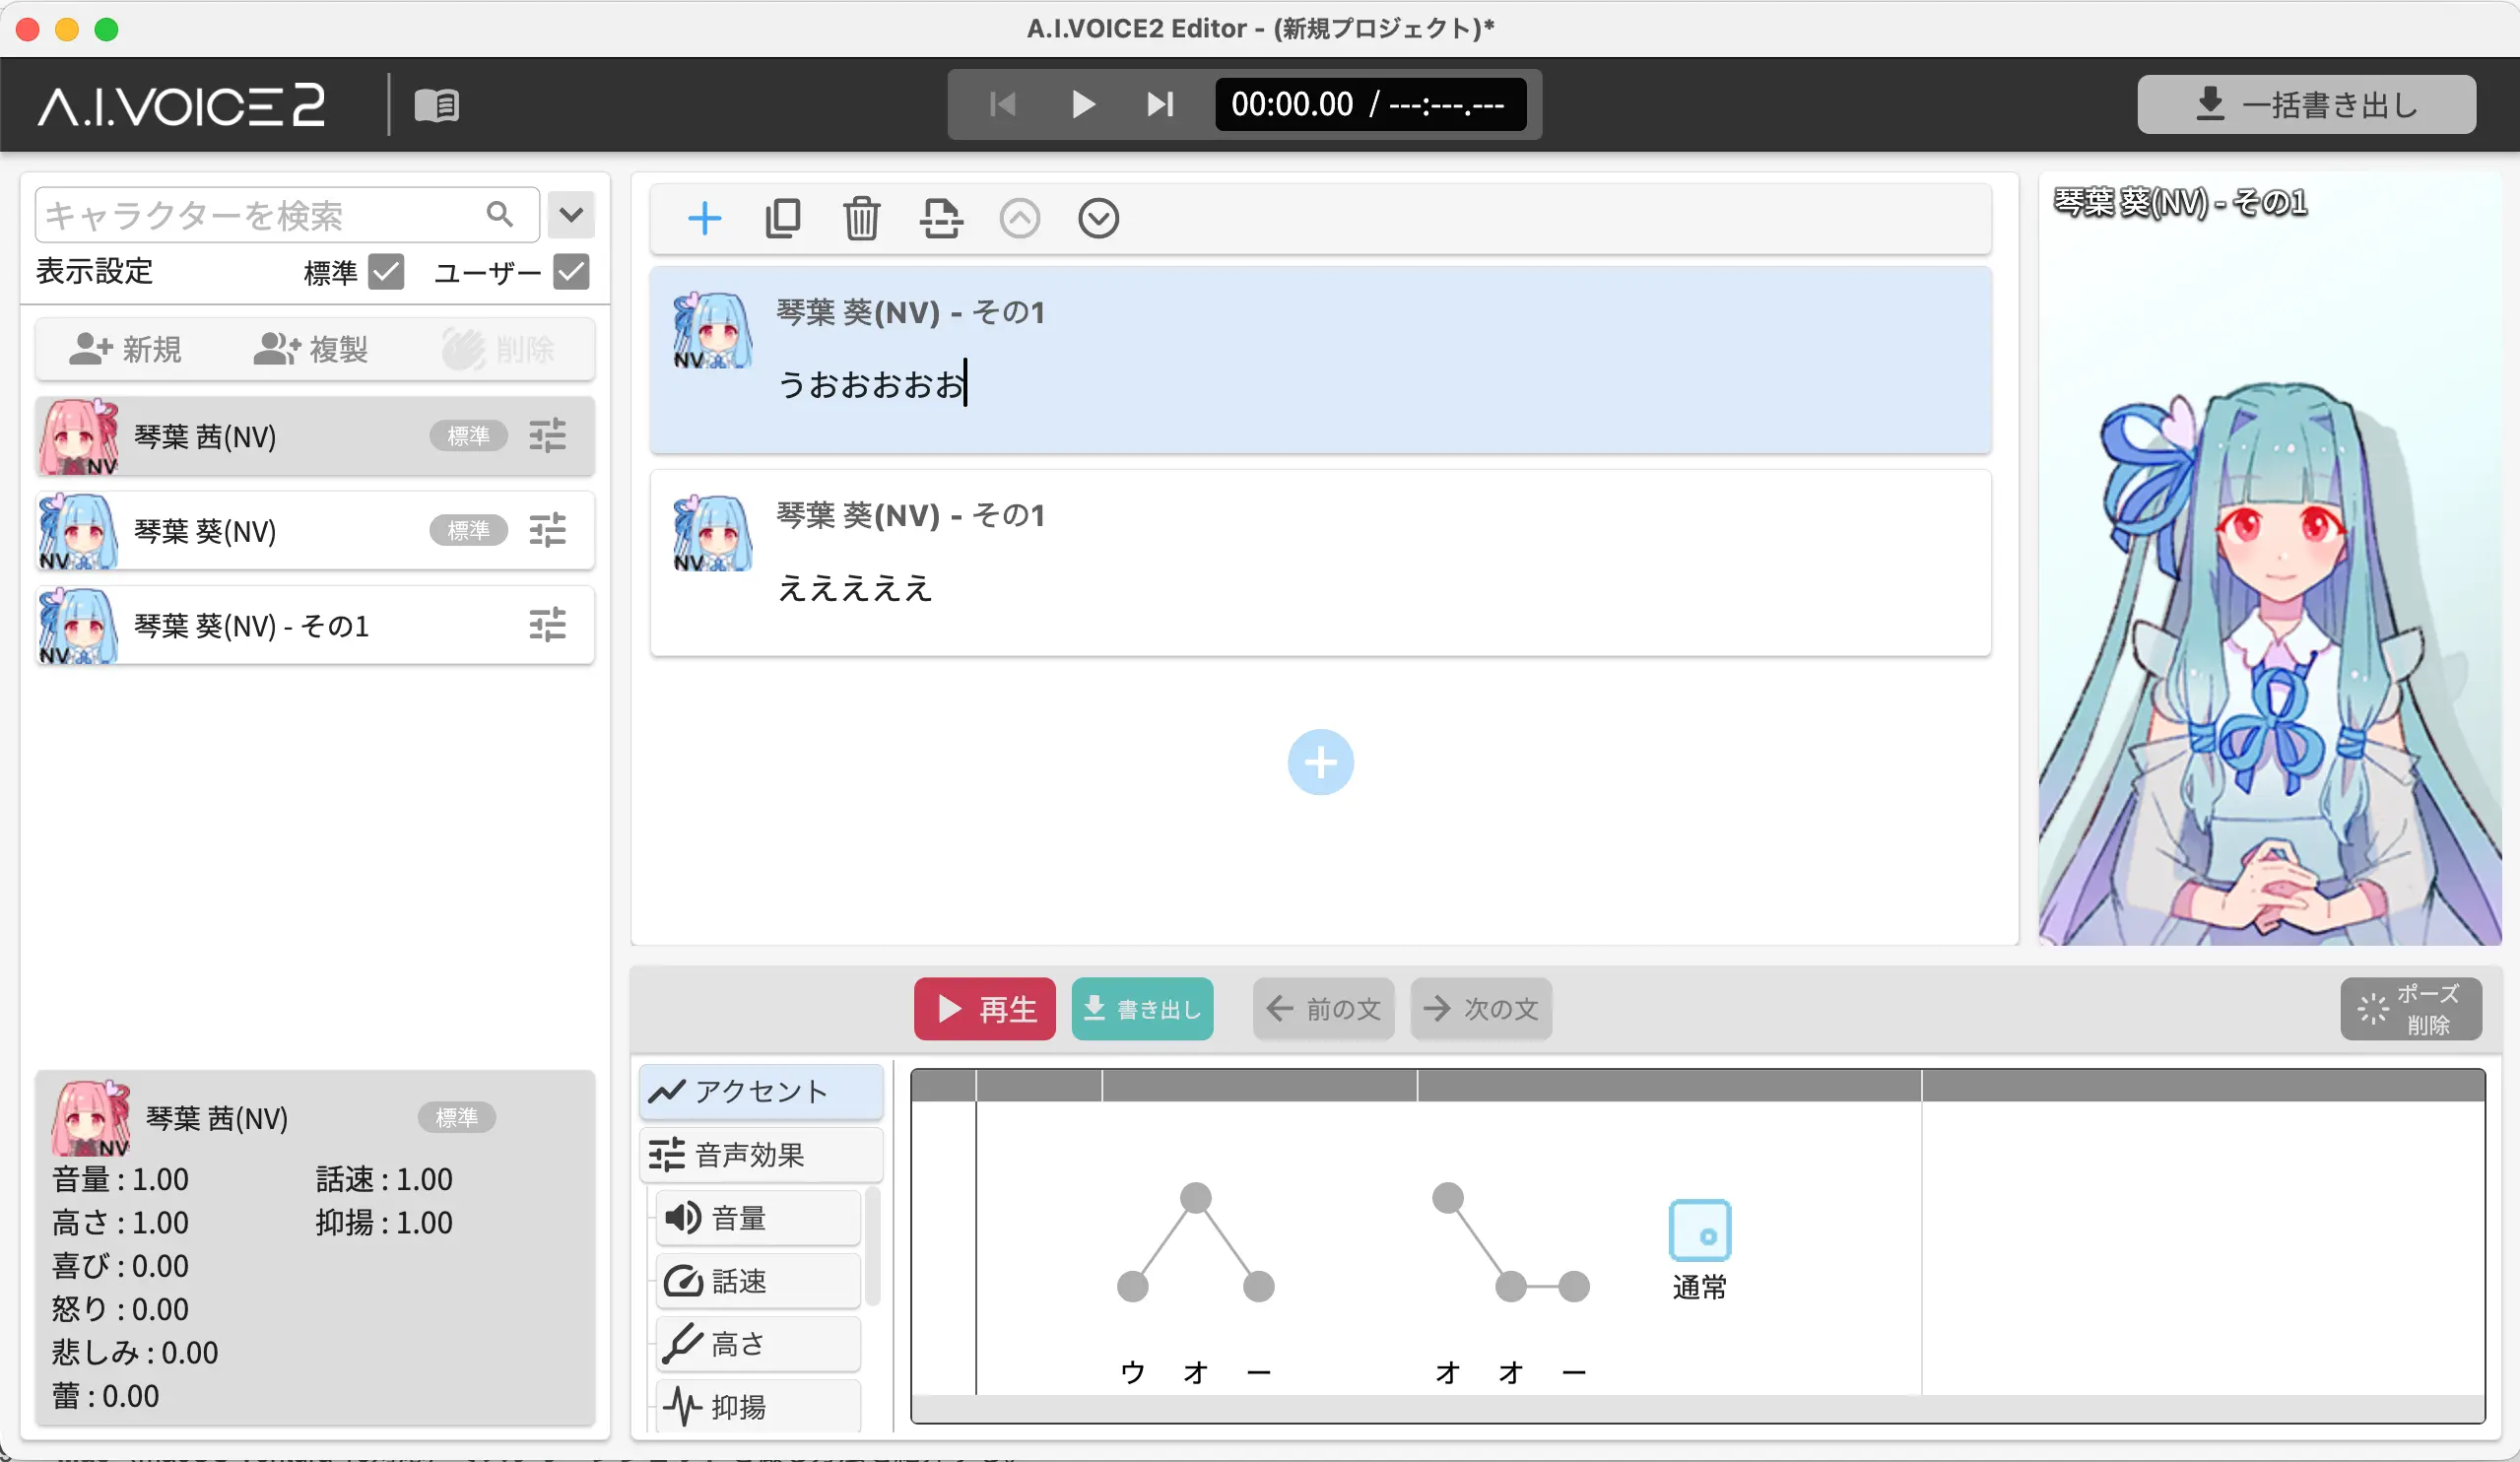Skip to next track in transport
Screen dimensions: 2520x1462
pos(1160,104)
